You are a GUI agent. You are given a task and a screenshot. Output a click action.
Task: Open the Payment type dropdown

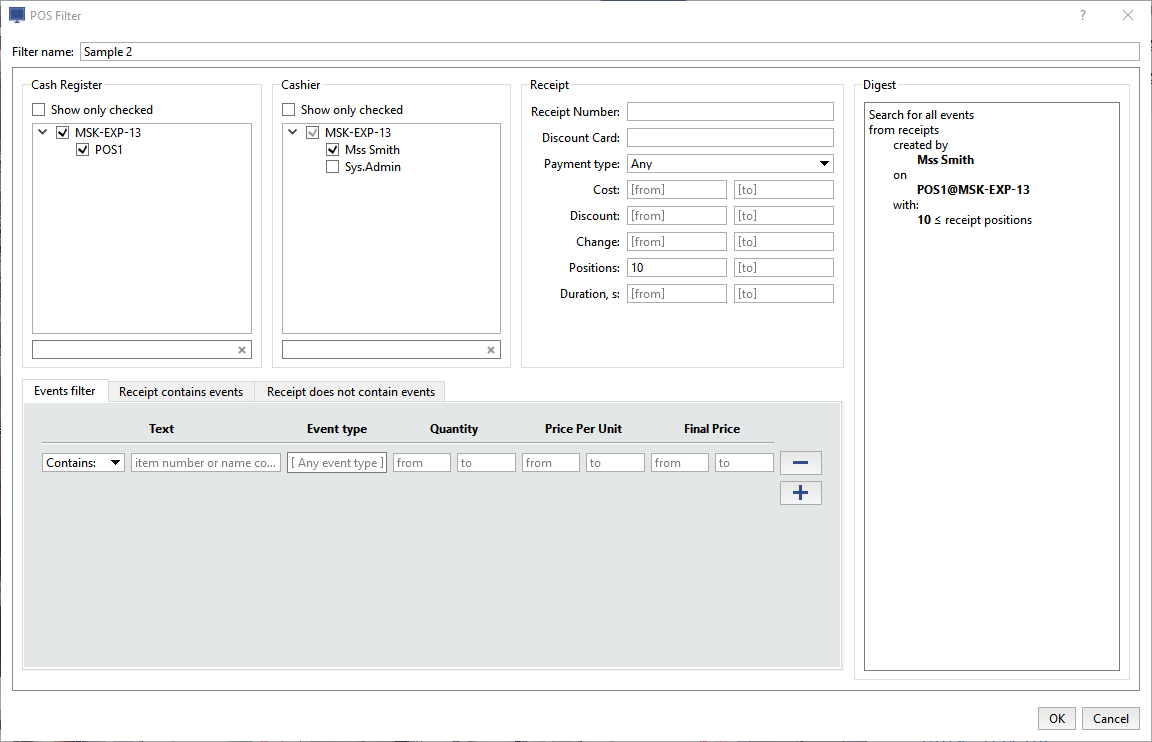coord(730,164)
